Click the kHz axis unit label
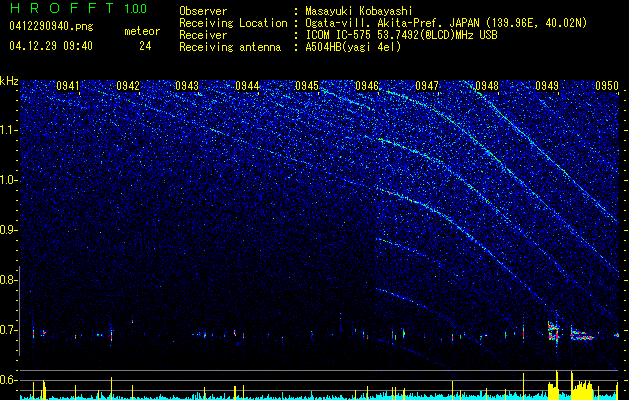 click(9, 81)
